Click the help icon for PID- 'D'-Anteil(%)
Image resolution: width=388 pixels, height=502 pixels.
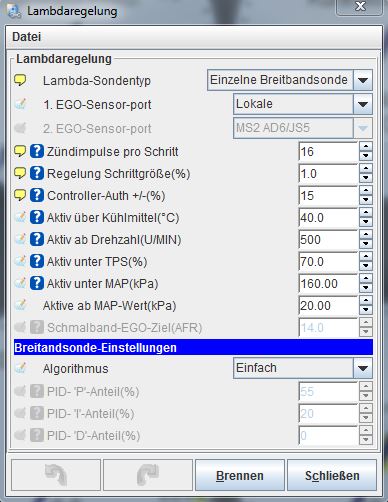37,435
